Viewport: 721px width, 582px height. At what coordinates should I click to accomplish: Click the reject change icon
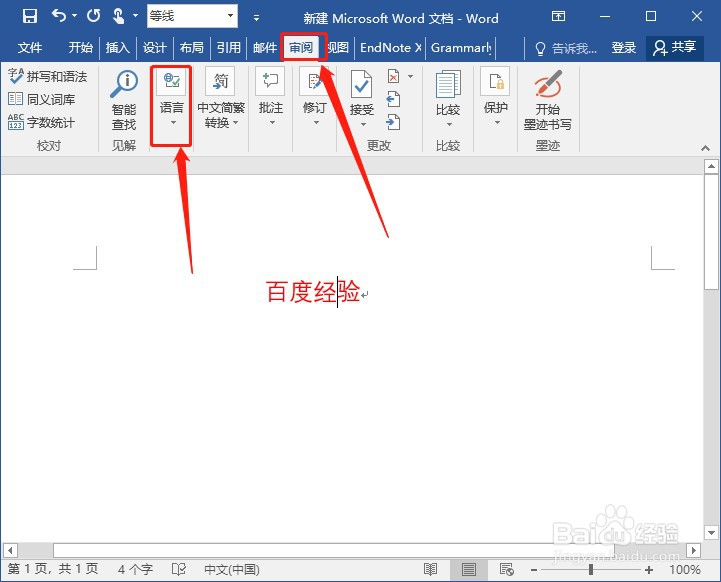point(394,76)
